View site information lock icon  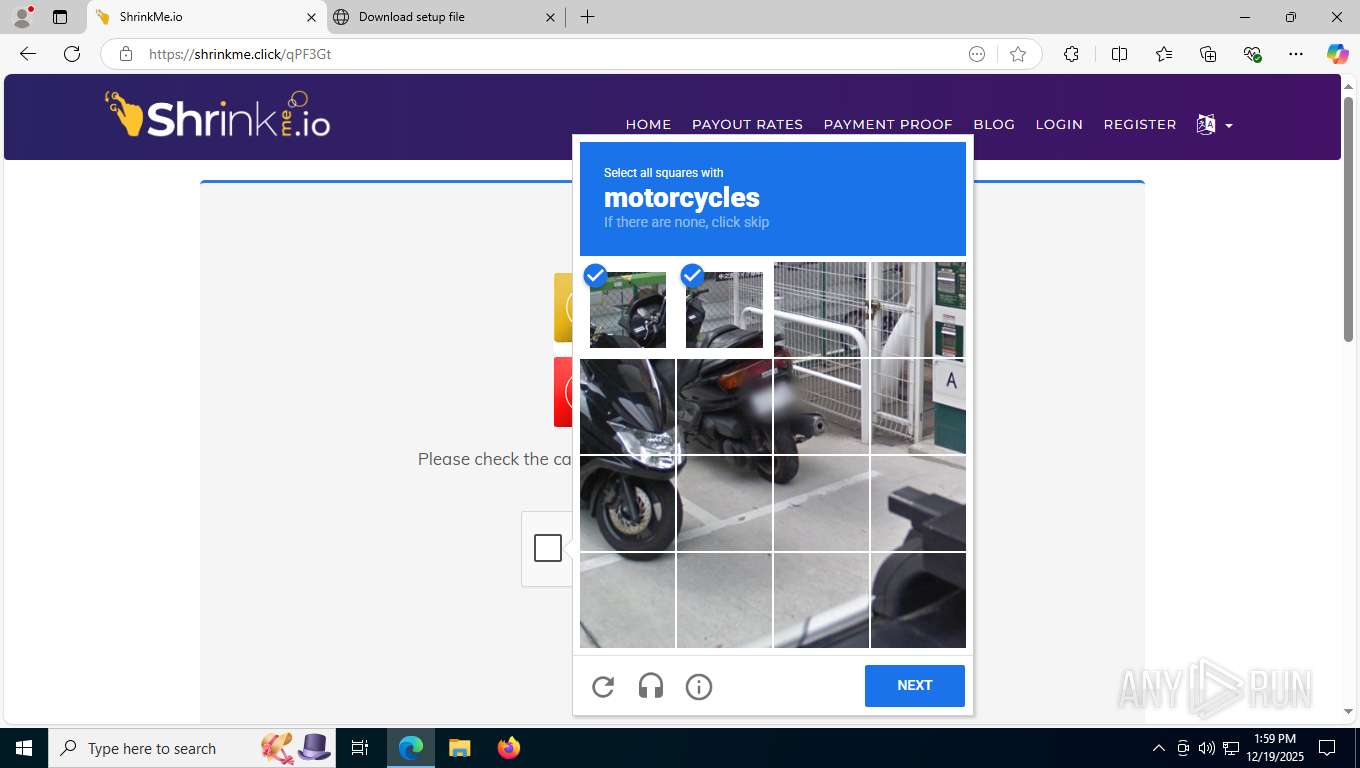[x=126, y=54]
